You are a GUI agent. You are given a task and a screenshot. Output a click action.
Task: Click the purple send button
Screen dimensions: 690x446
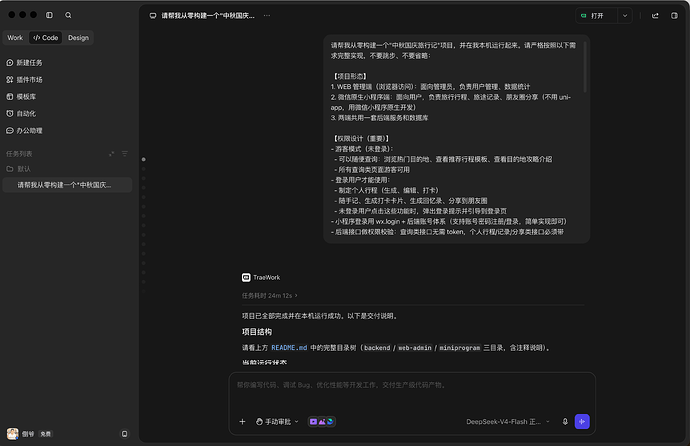click(582, 422)
